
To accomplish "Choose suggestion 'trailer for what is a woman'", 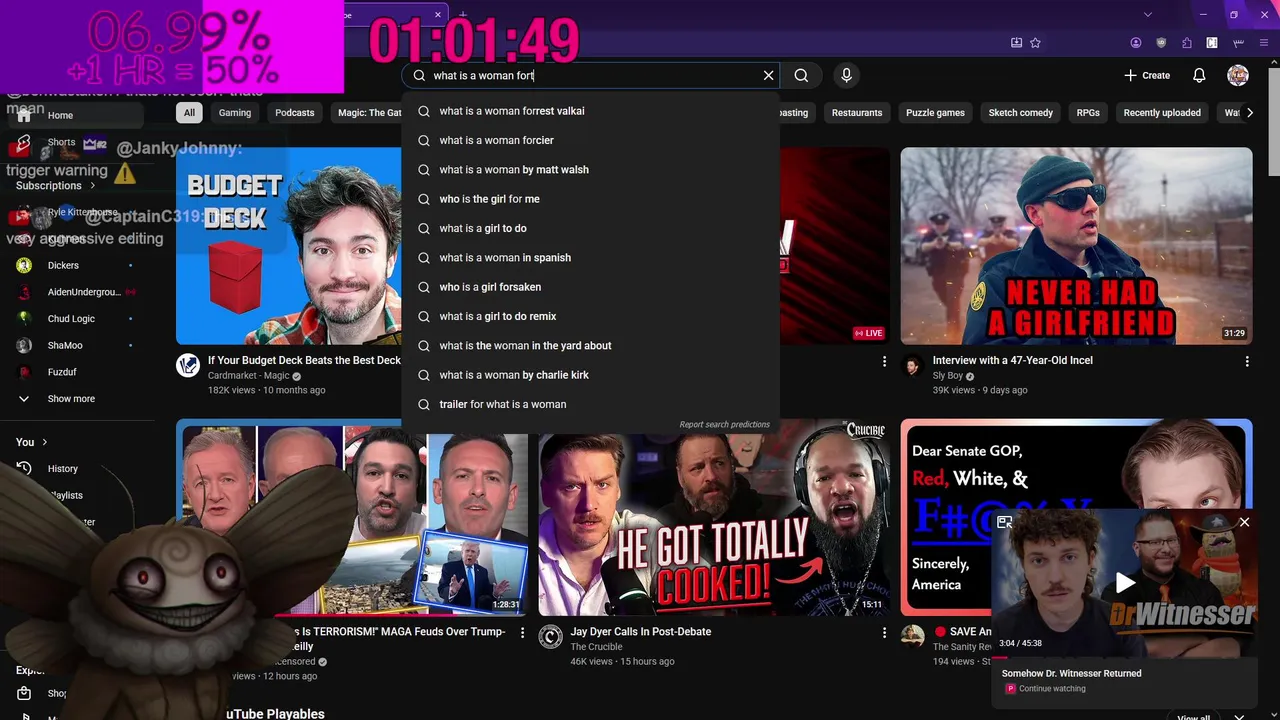I will click(590, 404).
